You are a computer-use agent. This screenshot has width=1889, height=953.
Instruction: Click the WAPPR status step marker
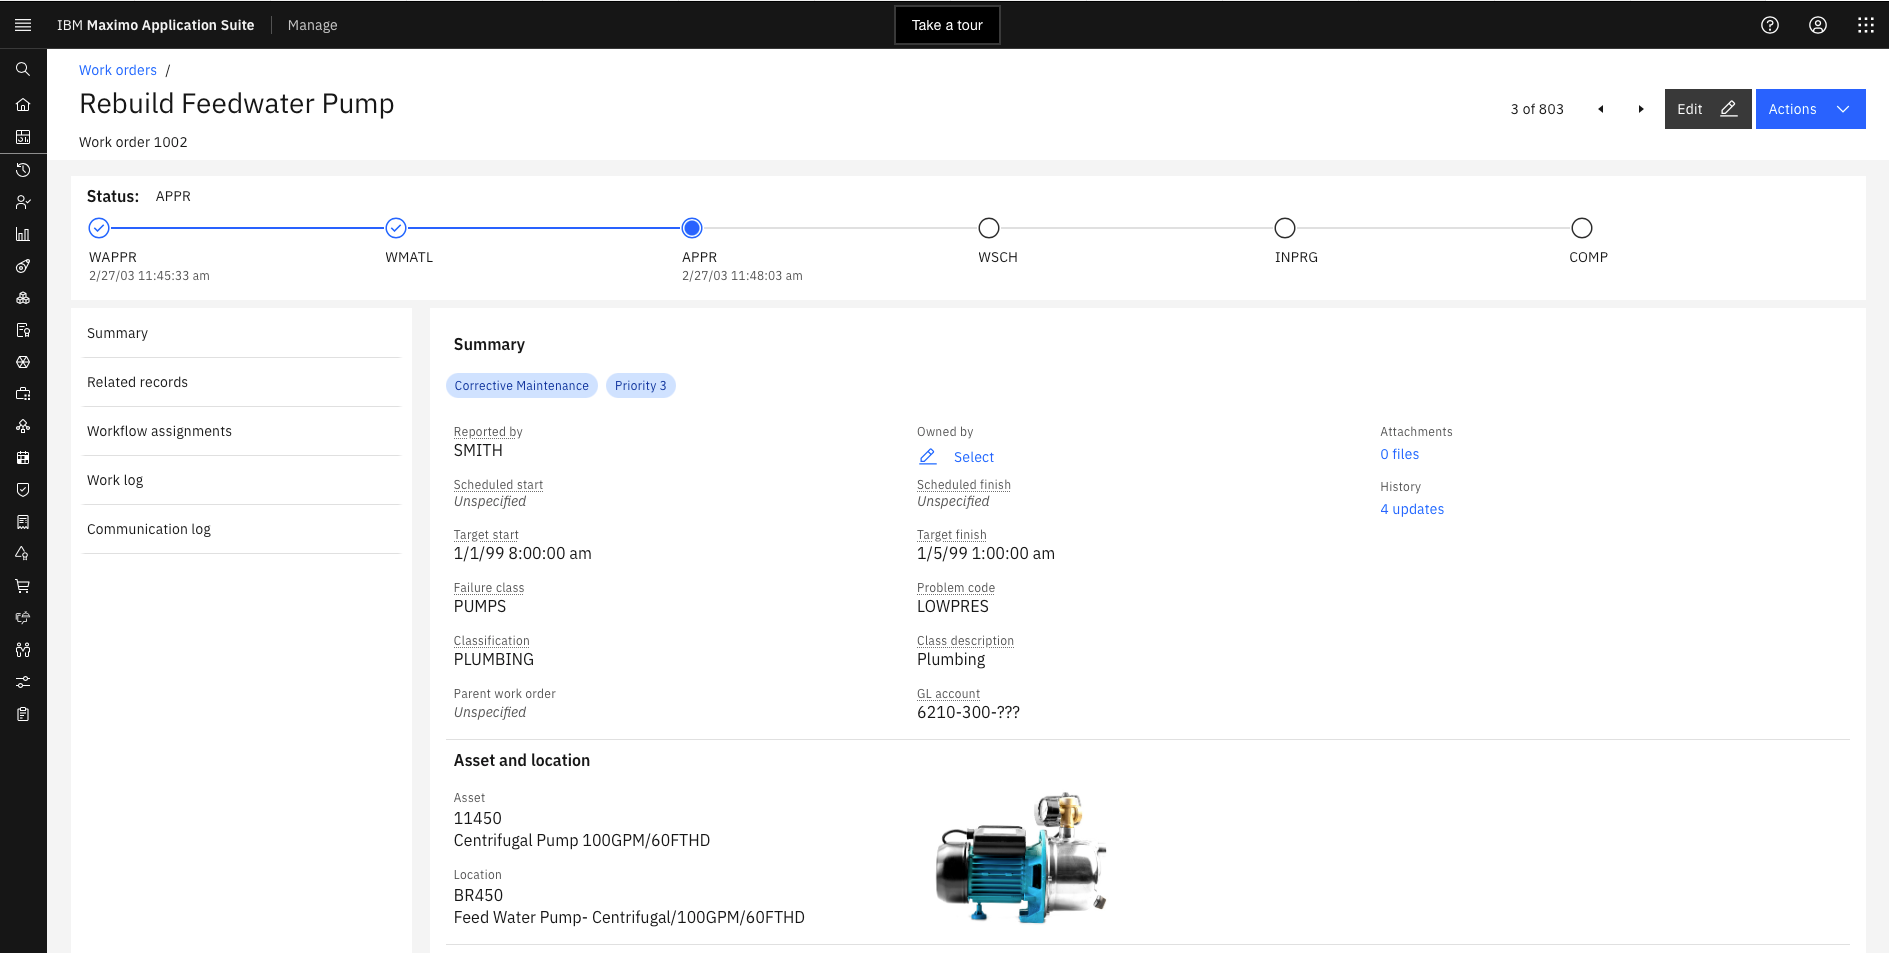click(x=99, y=228)
